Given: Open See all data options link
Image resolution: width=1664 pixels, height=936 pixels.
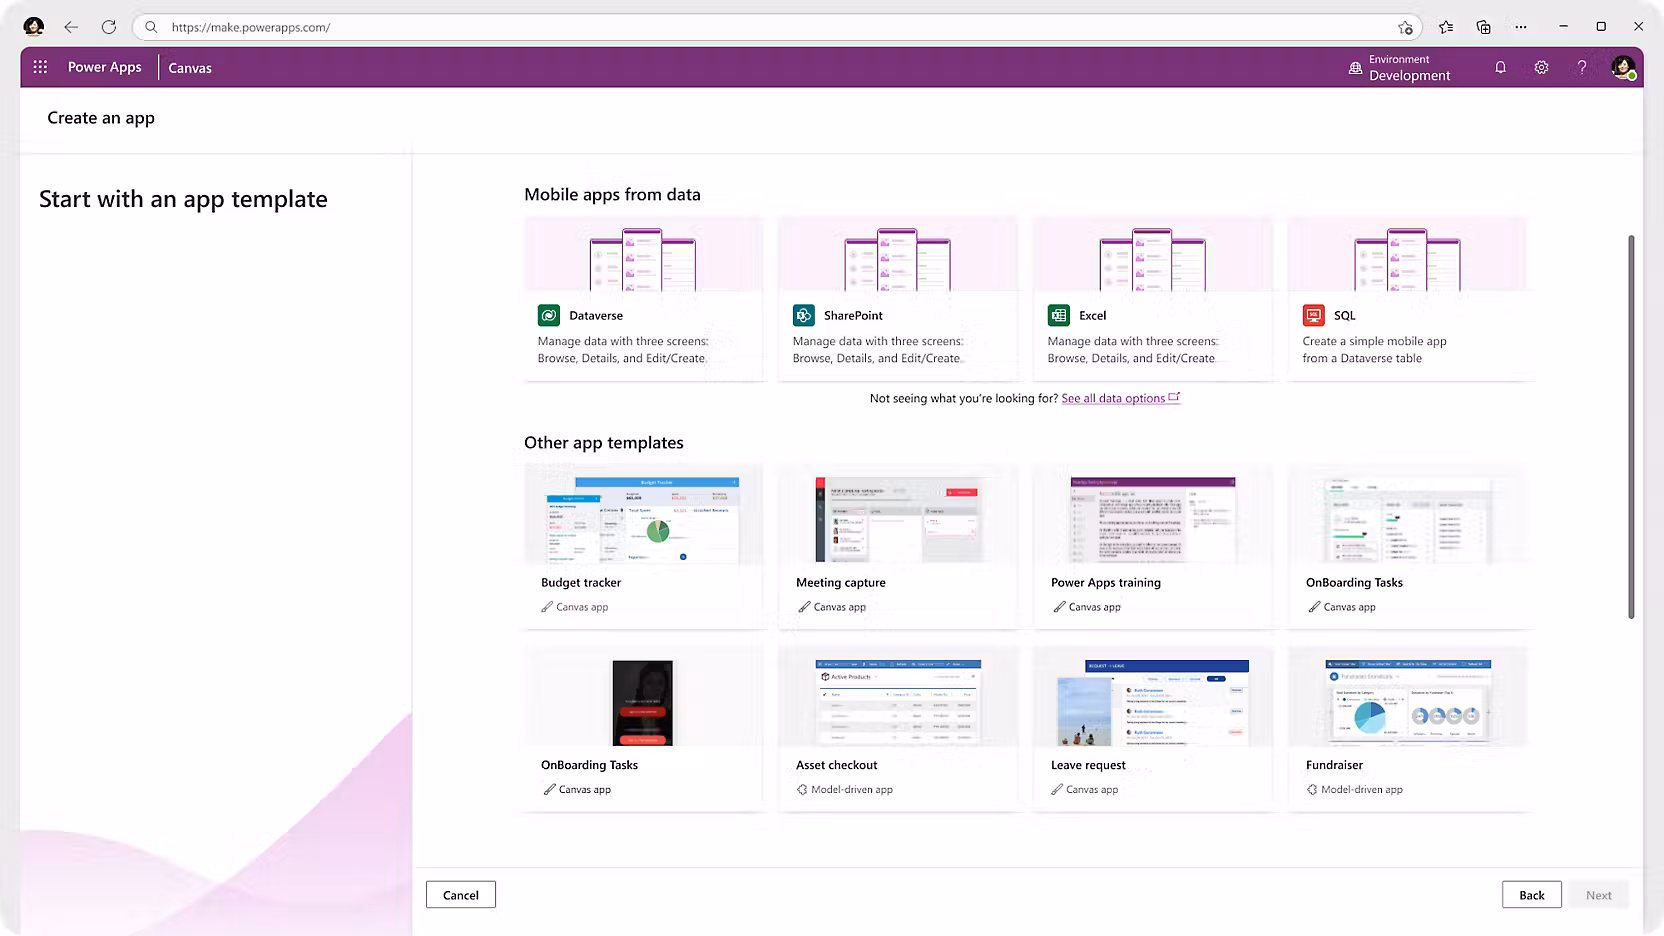Looking at the screenshot, I should pyautogui.click(x=1120, y=398).
